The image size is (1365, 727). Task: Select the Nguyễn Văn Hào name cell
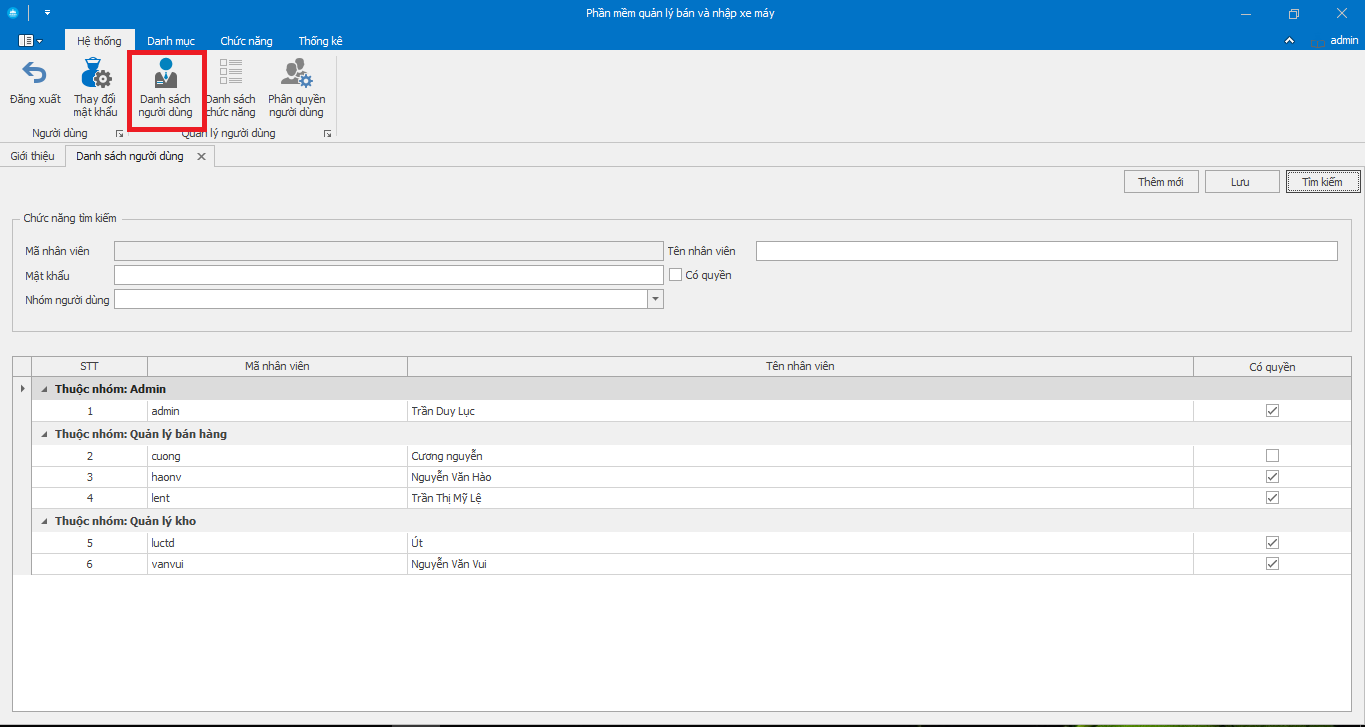[x=800, y=477]
